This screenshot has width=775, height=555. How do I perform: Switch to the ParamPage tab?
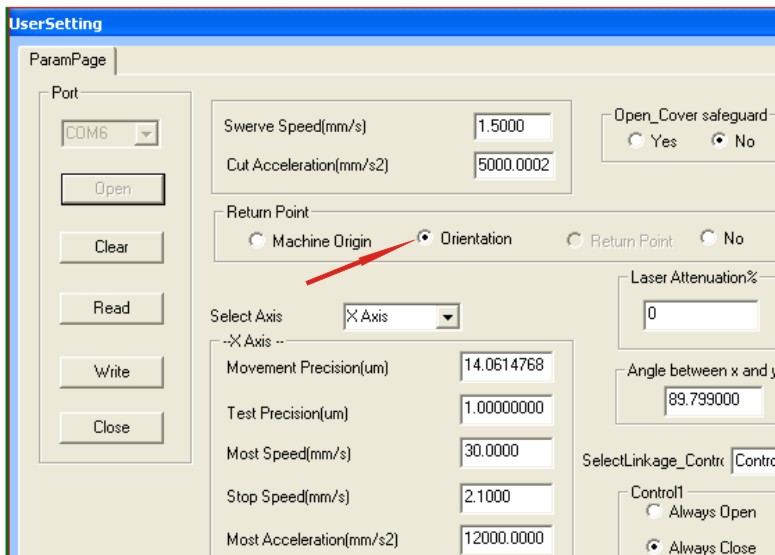click(x=67, y=60)
